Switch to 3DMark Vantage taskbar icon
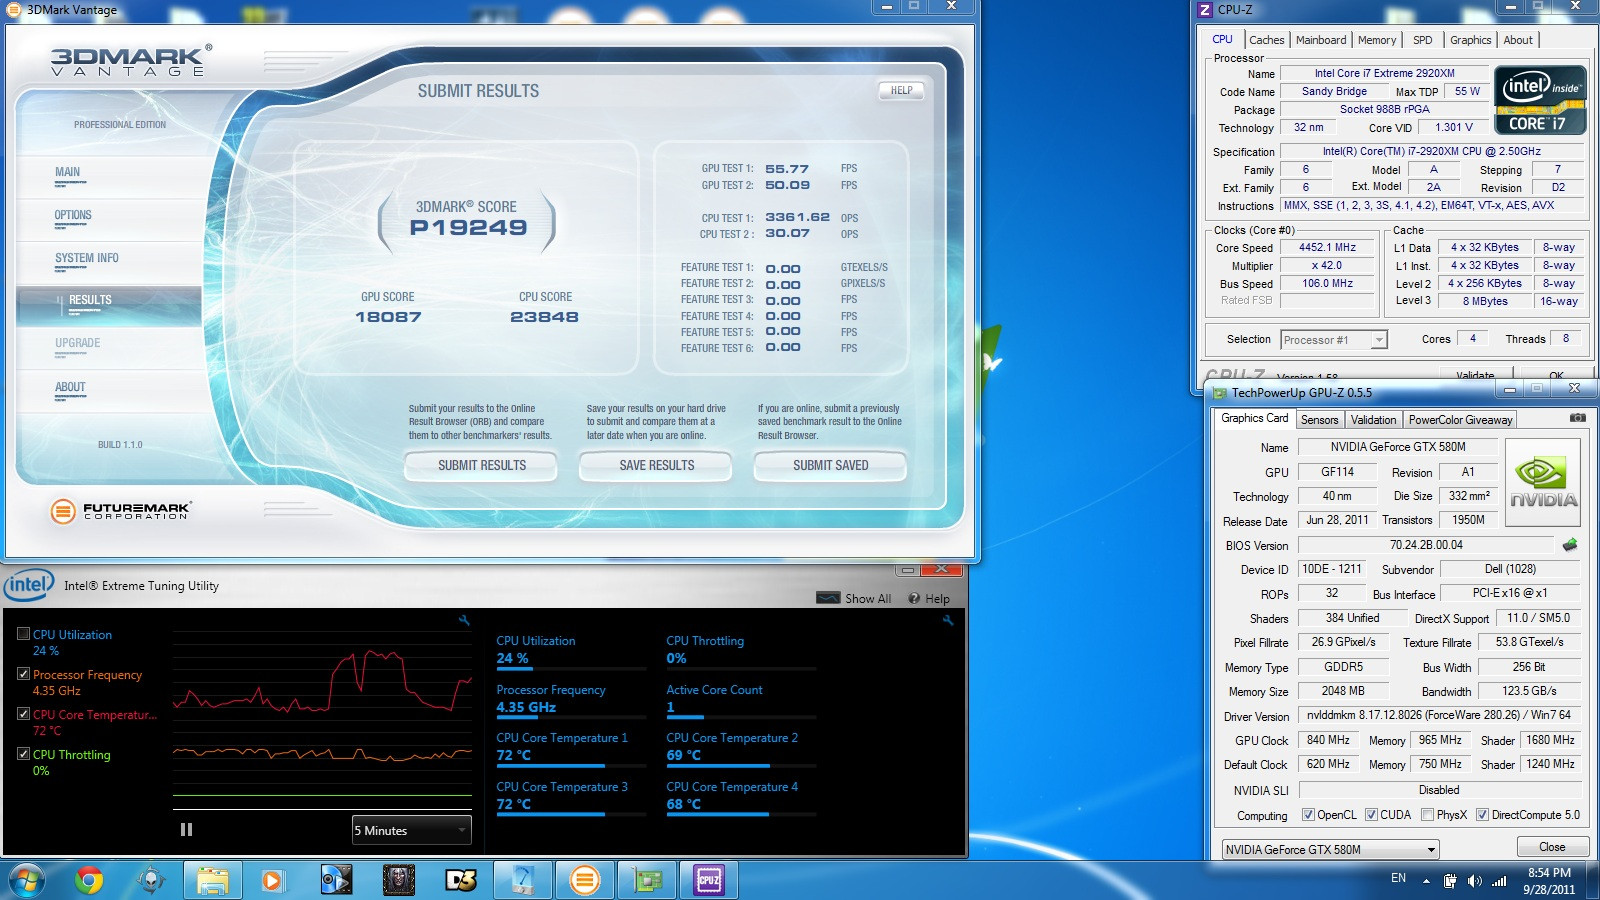Viewport: 1600px width, 900px height. tap(585, 880)
